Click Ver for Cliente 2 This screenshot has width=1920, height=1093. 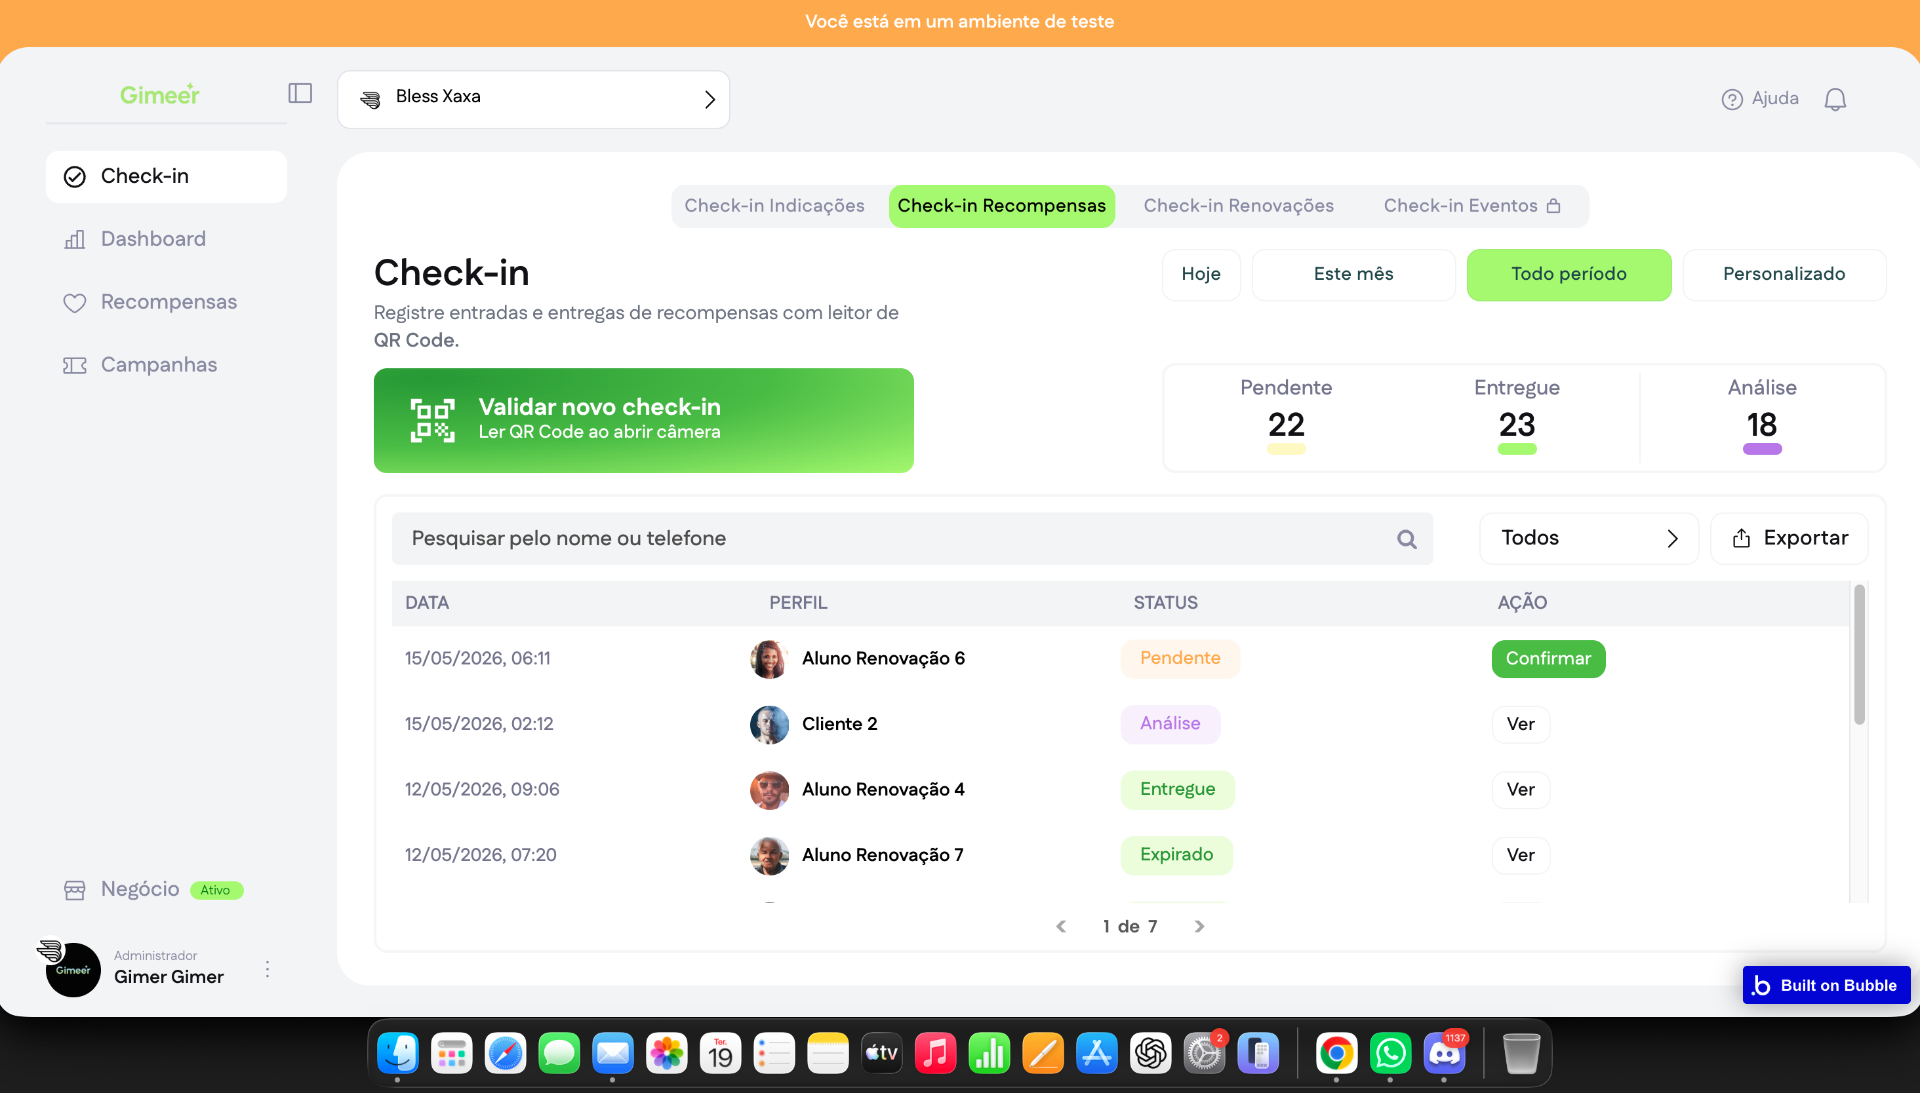(x=1520, y=724)
